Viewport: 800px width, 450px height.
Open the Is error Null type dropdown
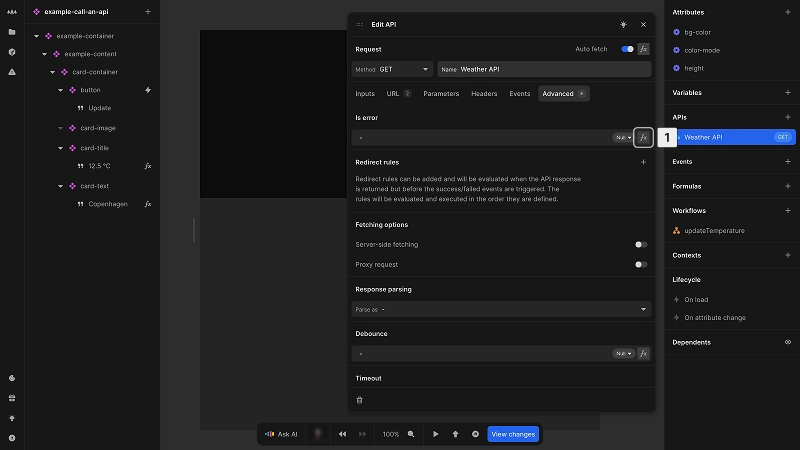coord(622,137)
